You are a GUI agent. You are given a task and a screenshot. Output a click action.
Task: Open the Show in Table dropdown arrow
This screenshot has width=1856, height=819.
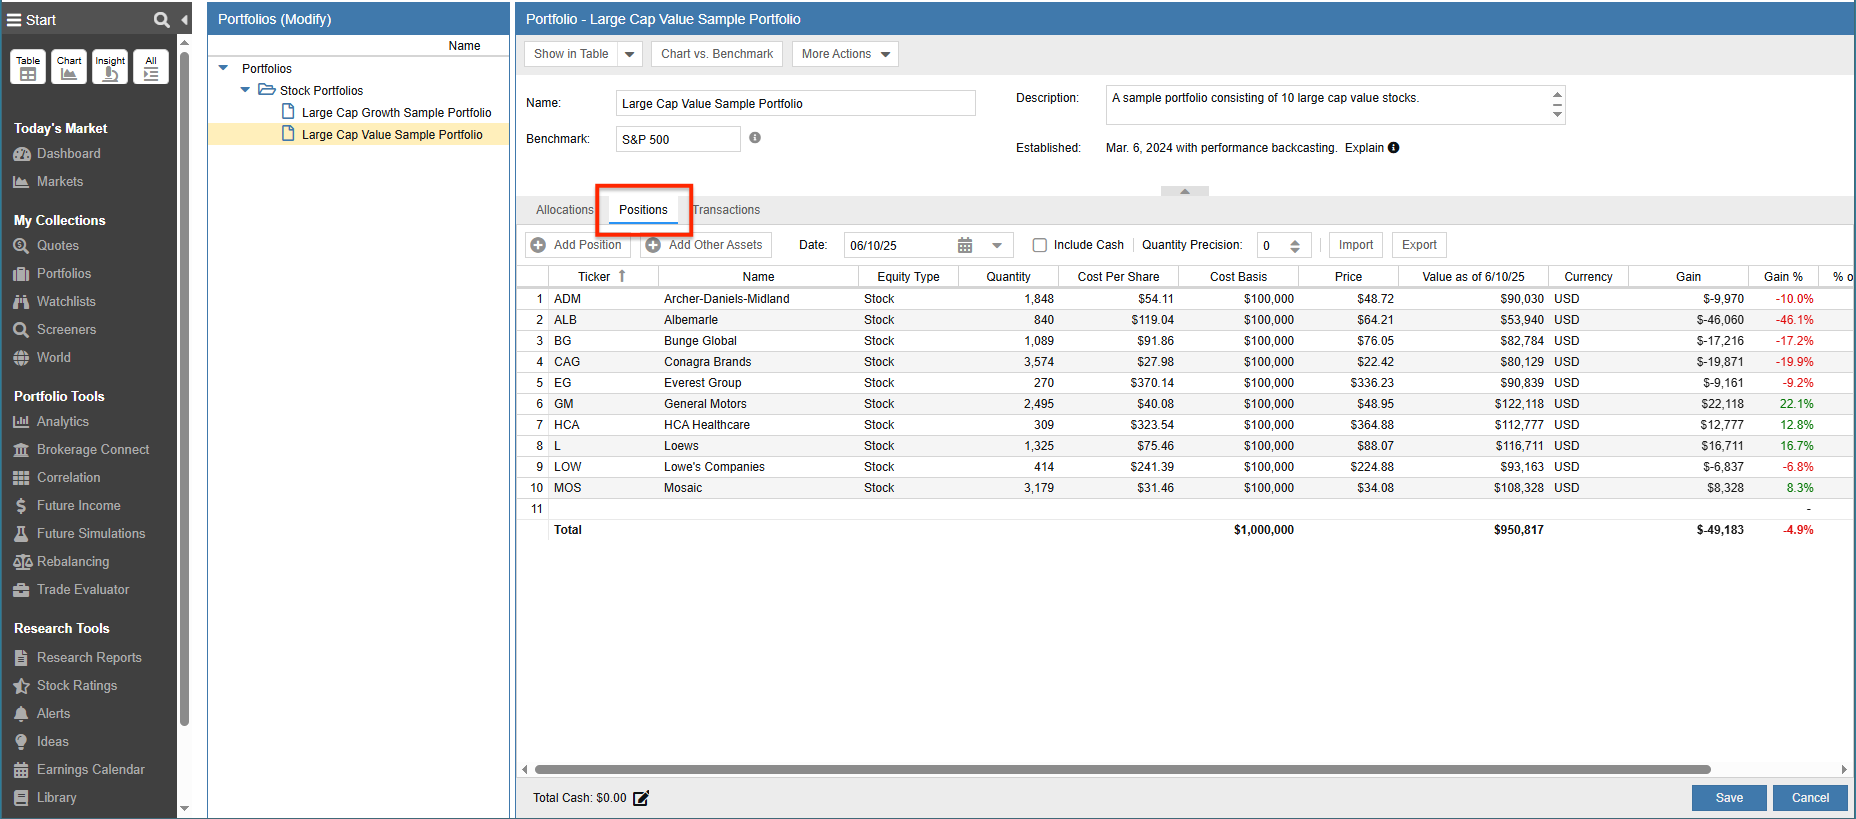tap(630, 54)
